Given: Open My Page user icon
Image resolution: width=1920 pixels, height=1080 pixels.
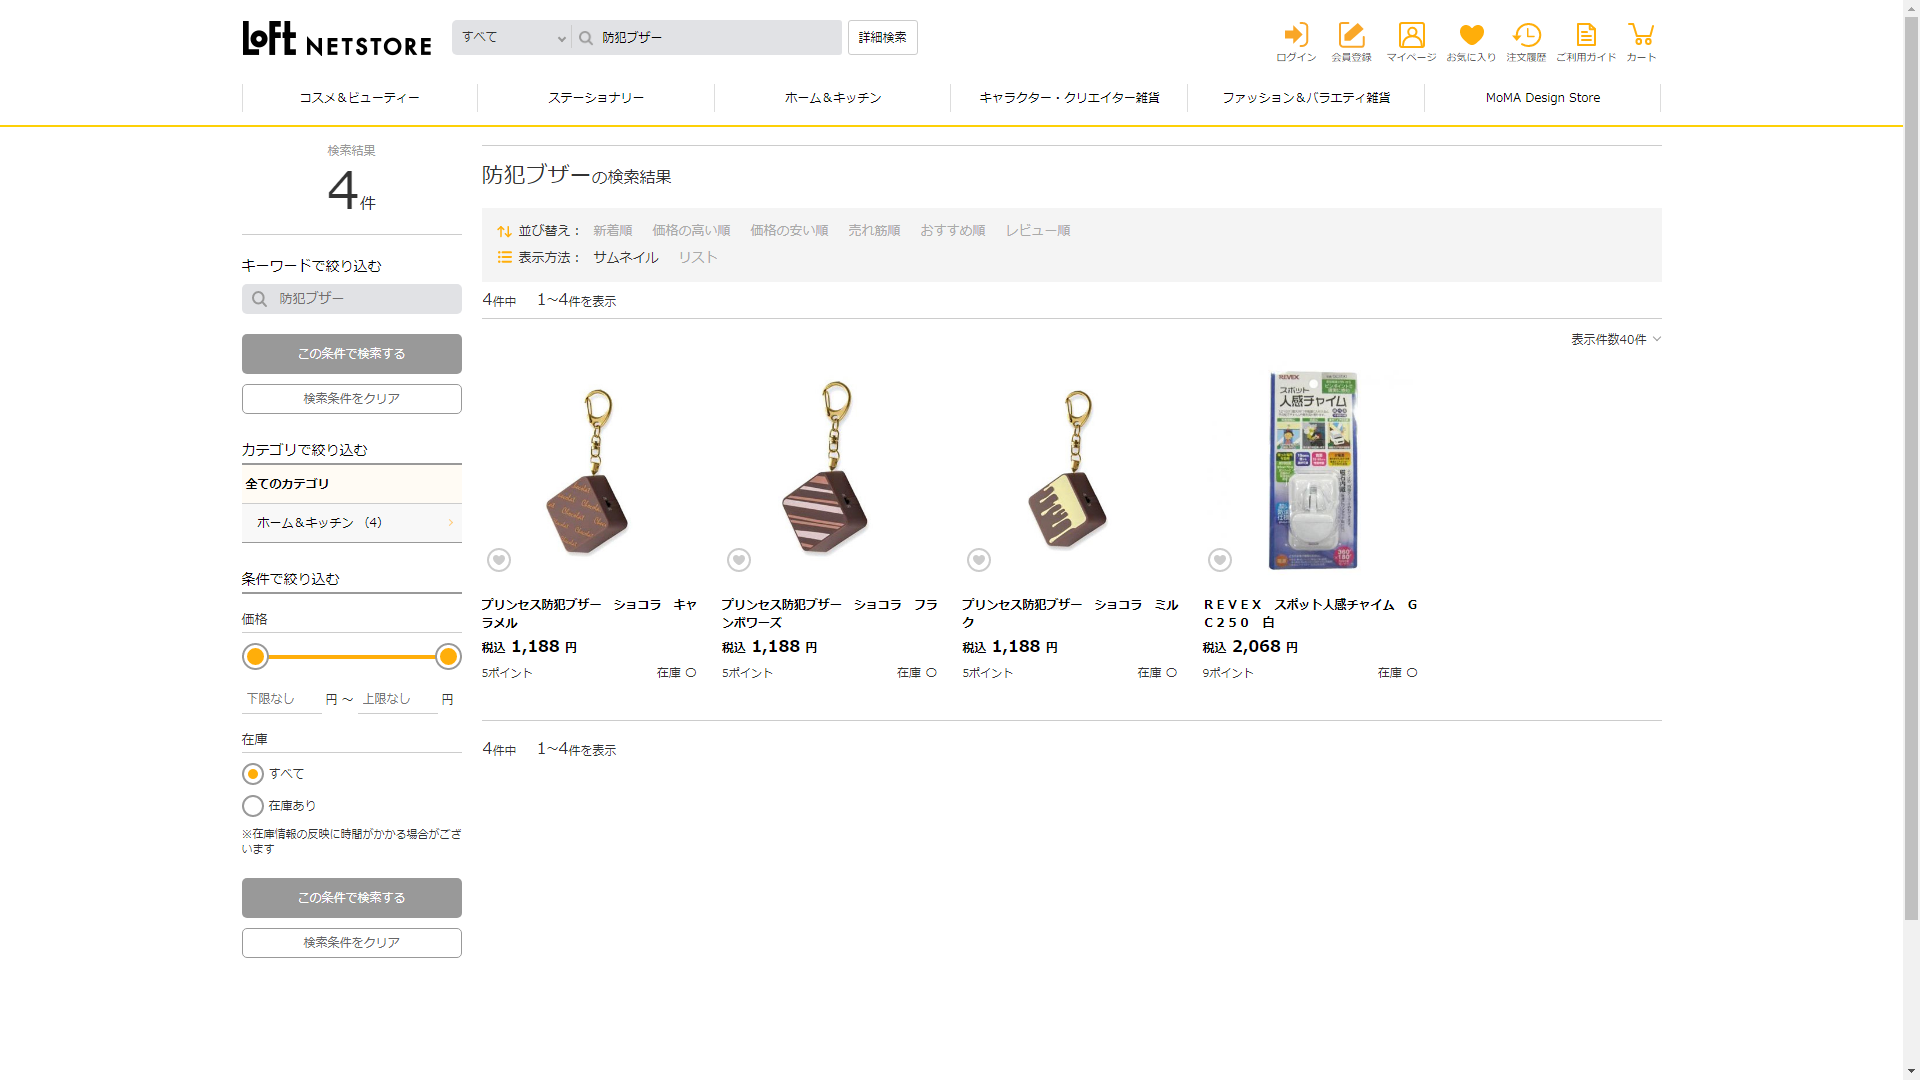Looking at the screenshot, I should click(1411, 36).
